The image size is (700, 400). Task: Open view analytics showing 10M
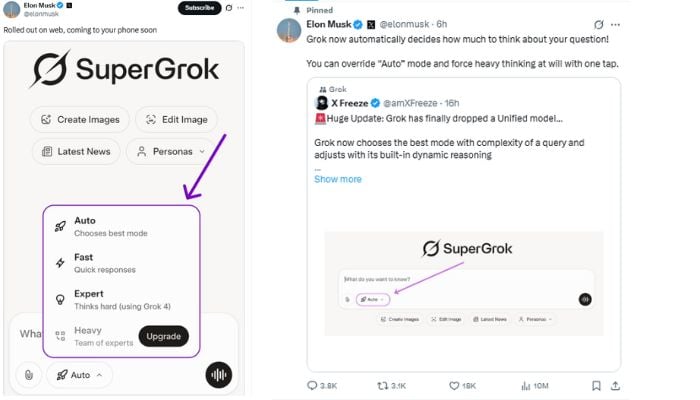[524, 385]
